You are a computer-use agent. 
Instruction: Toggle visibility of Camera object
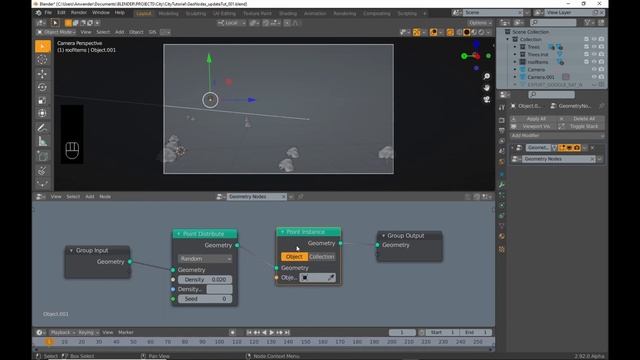click(594, 69)
